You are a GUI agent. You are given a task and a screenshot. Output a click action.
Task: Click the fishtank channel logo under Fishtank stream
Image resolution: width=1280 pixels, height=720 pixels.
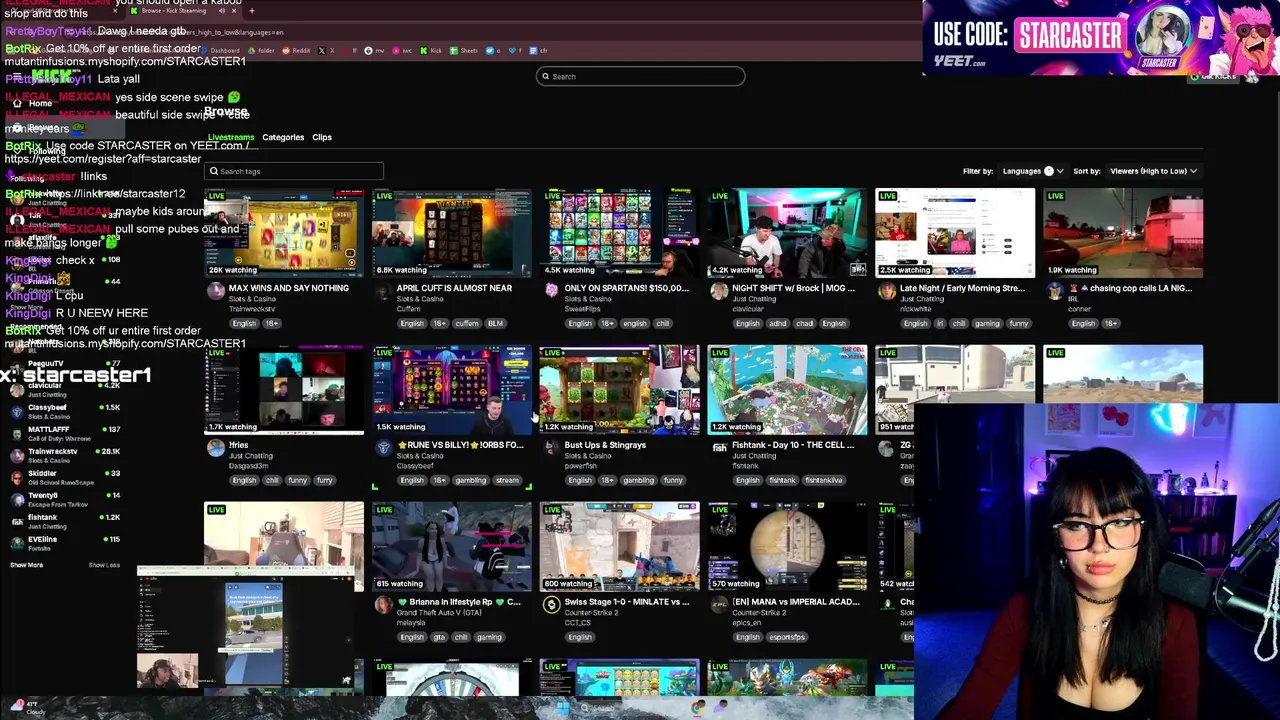tap(719, 448)
